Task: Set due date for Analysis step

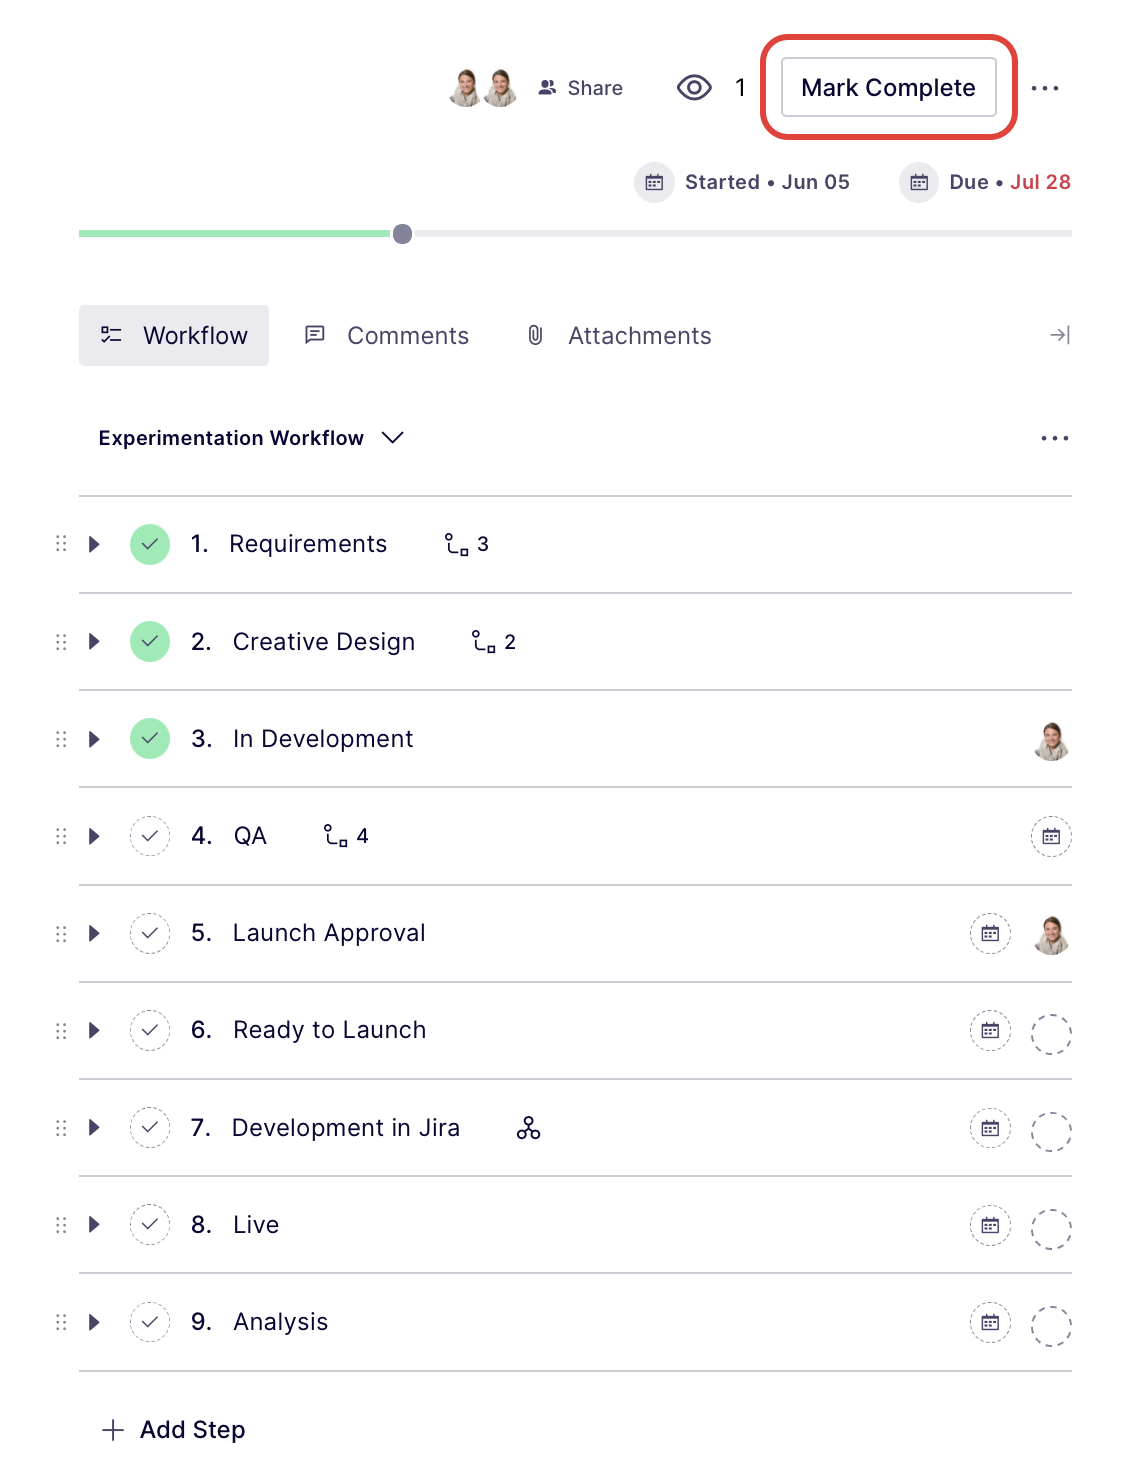Action: tap(990, 1322)
